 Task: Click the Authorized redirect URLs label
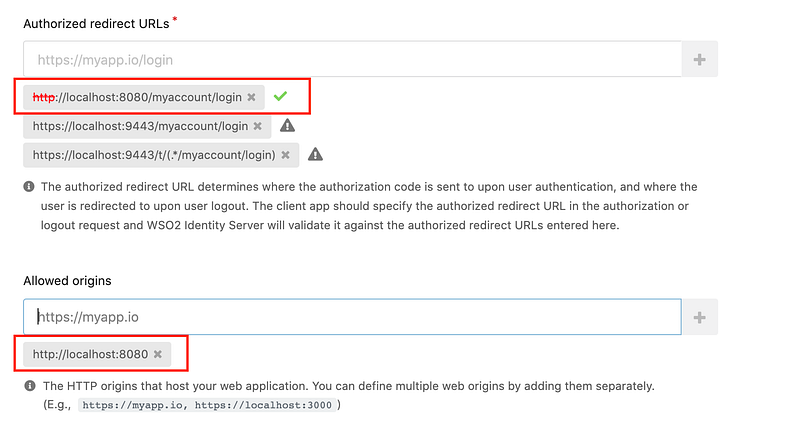point(96,24)
